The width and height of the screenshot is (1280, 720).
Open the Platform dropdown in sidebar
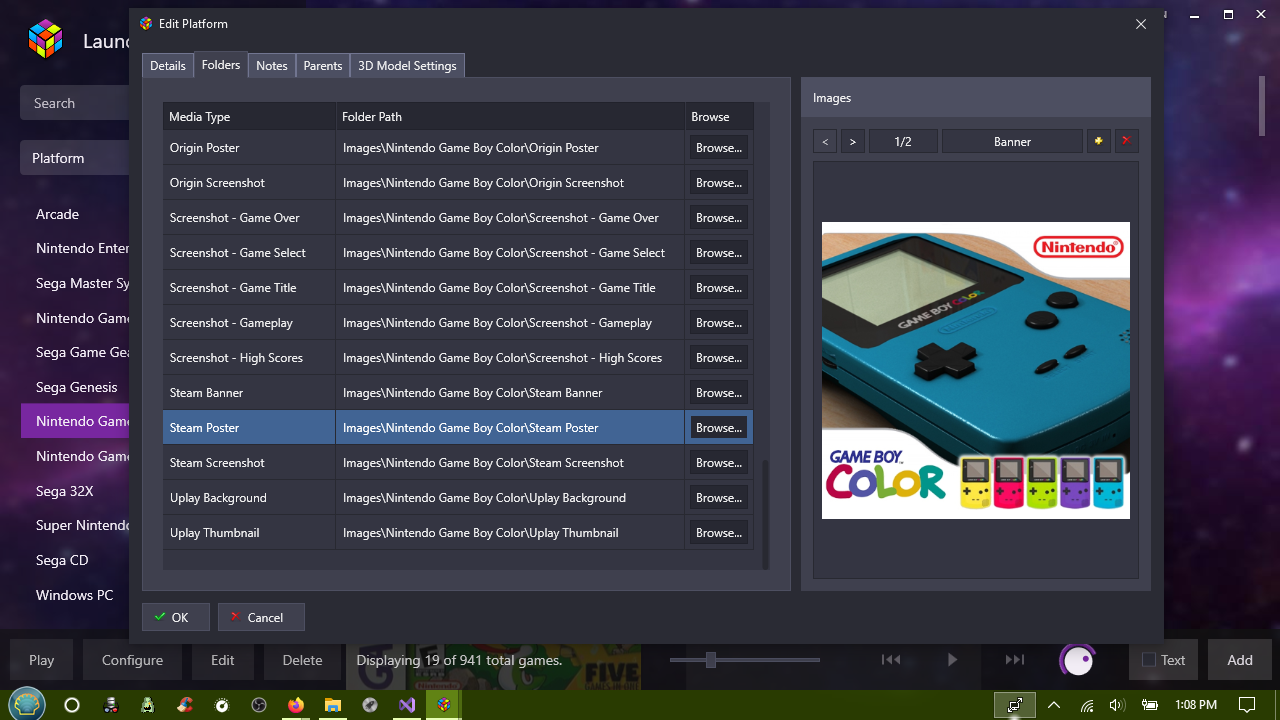pyautogui.click(x=74, y=158)
